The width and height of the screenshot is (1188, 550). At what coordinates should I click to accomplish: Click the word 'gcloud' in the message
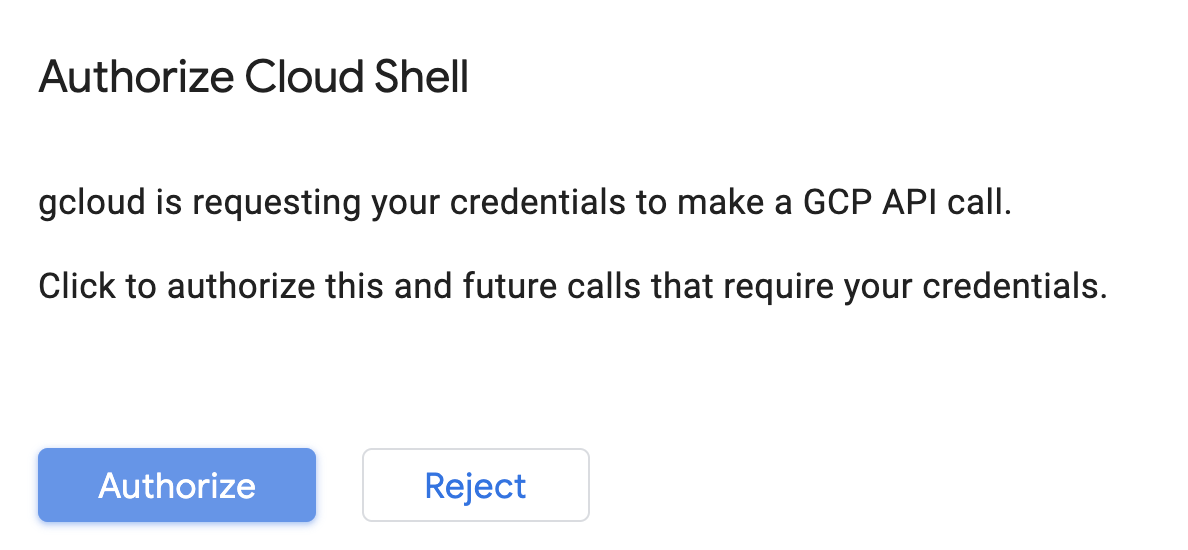91,203
